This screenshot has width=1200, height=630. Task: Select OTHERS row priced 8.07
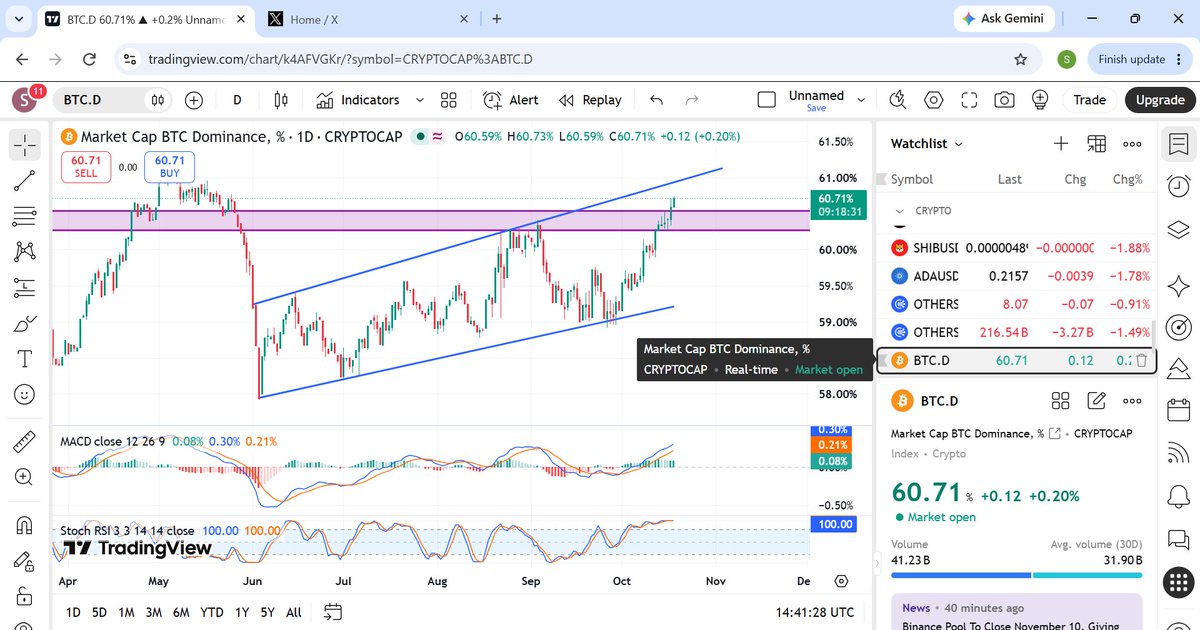click(x=1017, y=304)
